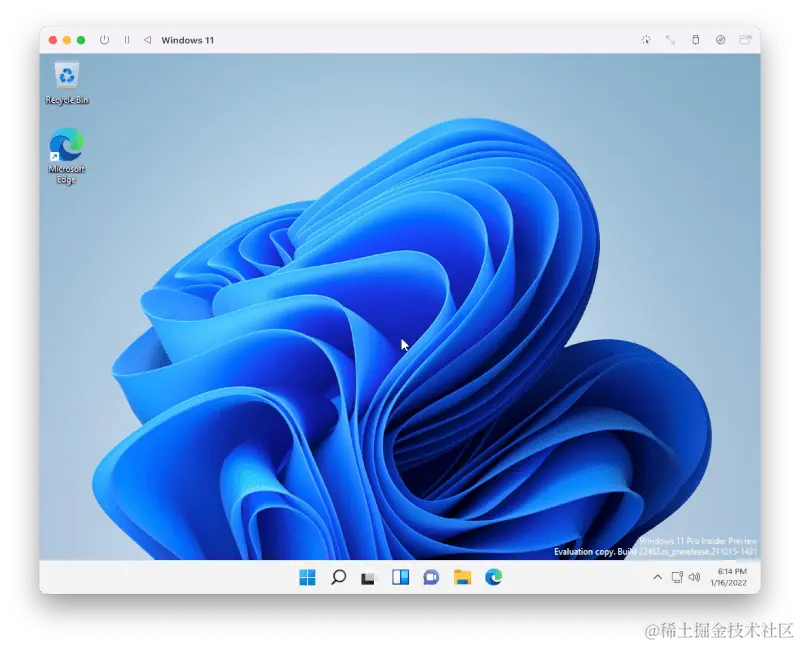Open Task View on the taskbar
This screenshot has width=800, height=646.
pyautogui.click(x=369, y=578)
